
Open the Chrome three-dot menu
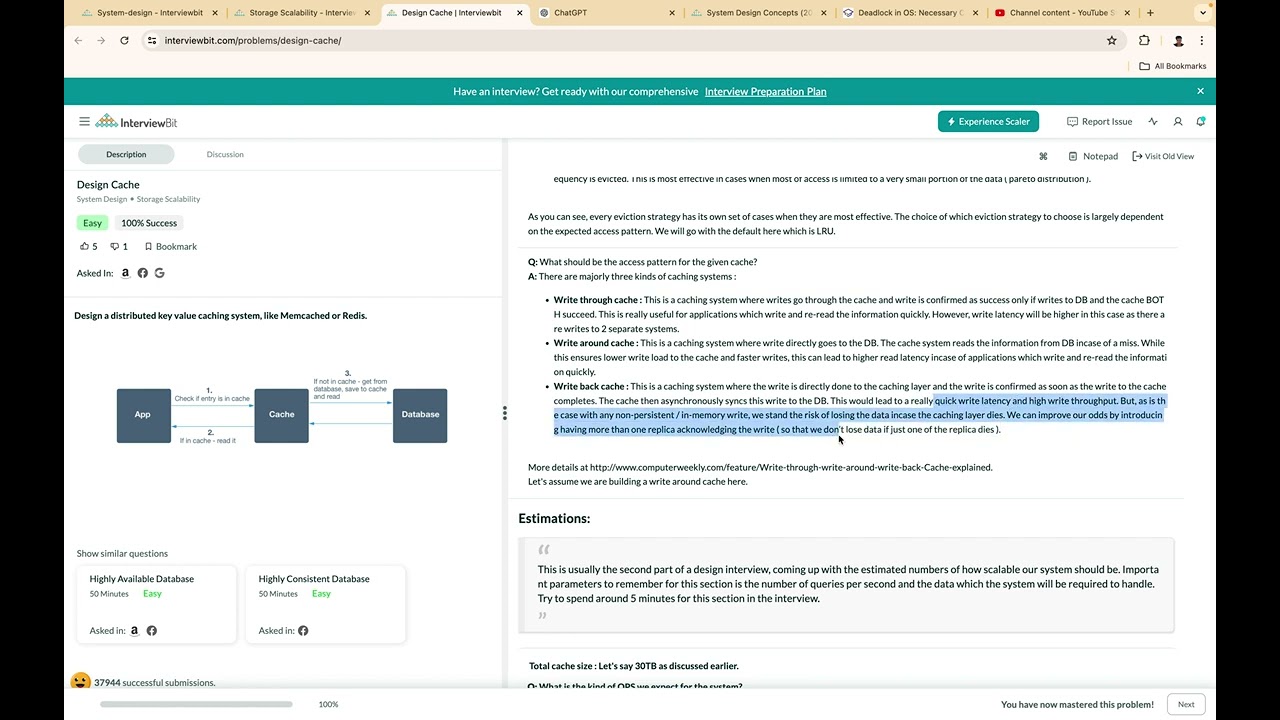point(1201,40)
